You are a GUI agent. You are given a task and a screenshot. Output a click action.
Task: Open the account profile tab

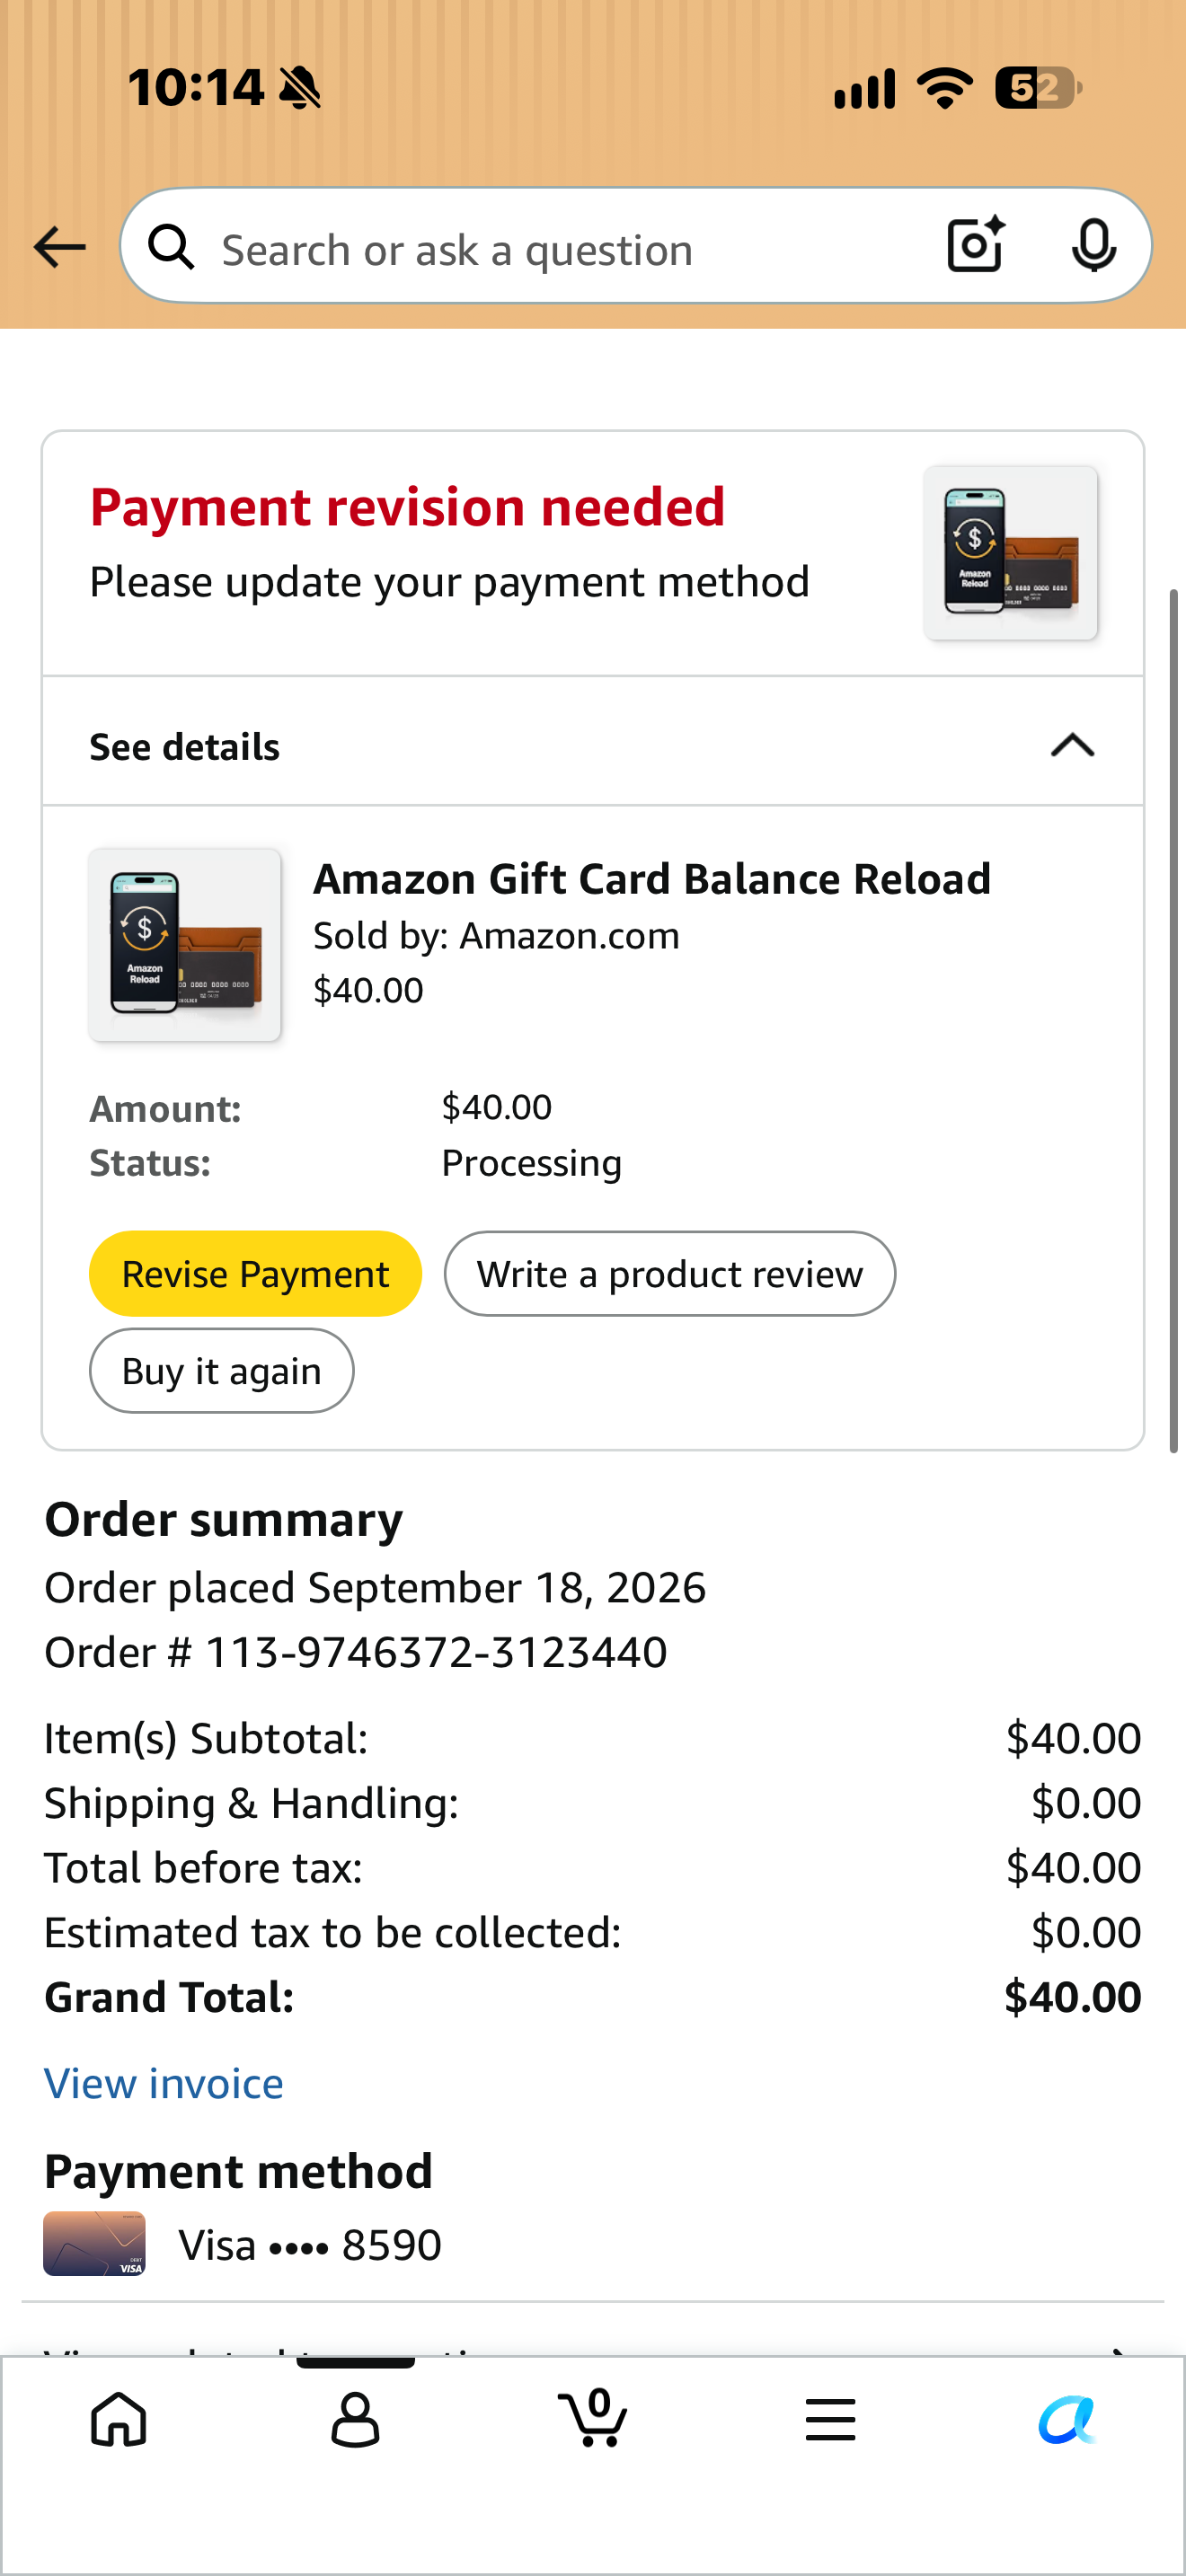click(355, 2420)
